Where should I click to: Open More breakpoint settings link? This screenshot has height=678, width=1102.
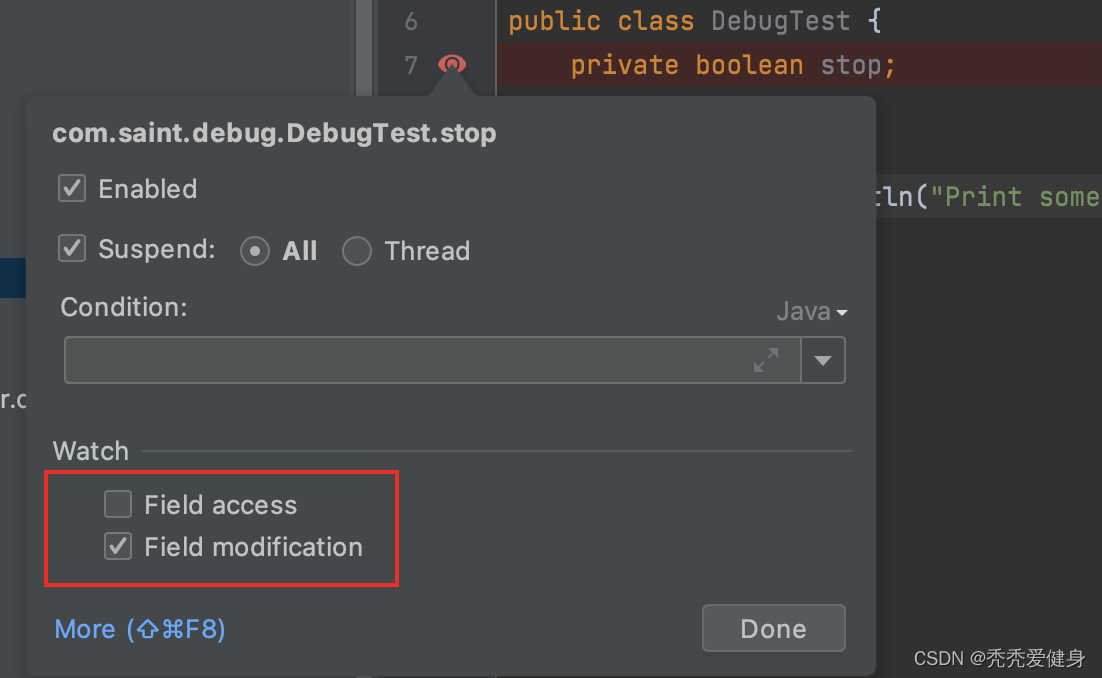pyautogui.click(x=140, y=629)
